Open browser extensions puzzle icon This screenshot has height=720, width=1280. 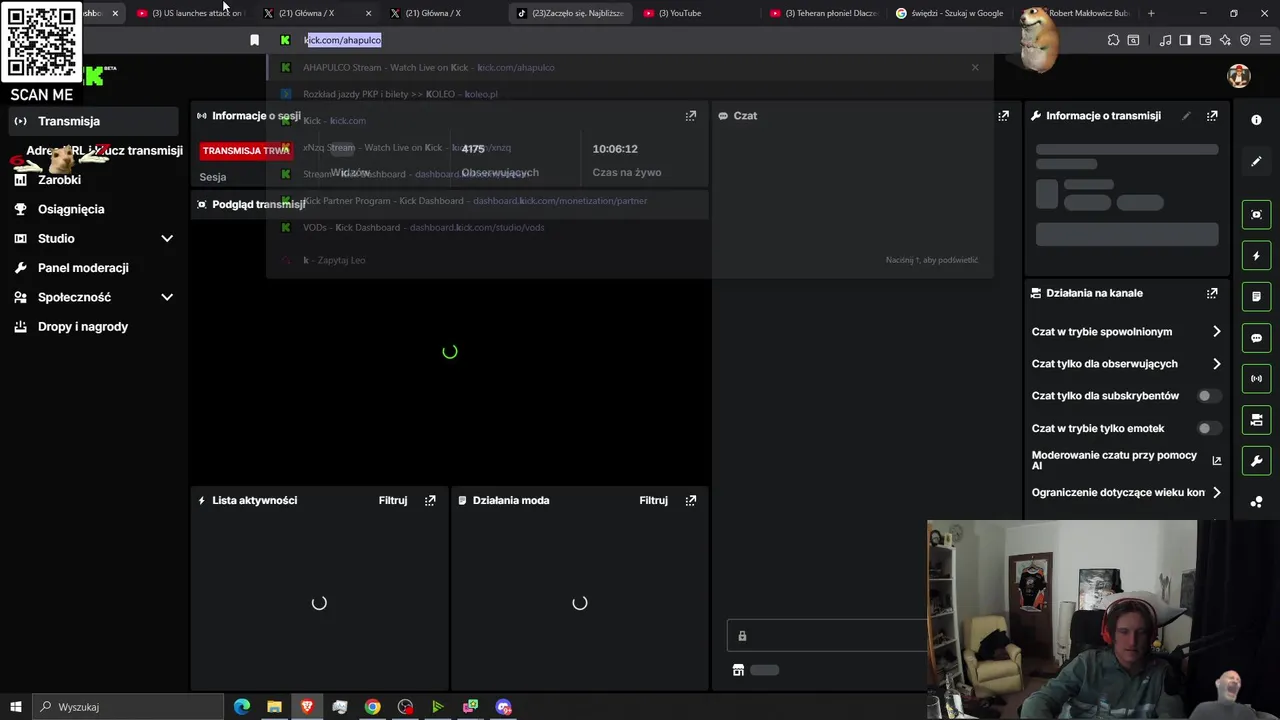(x=1113, y=40)
